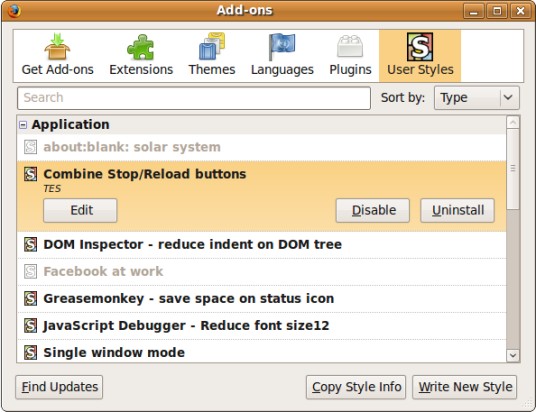Select DOM Inspector reduce indent style entry
Viewport: 536px width, 412px height.
coord(262,245)
